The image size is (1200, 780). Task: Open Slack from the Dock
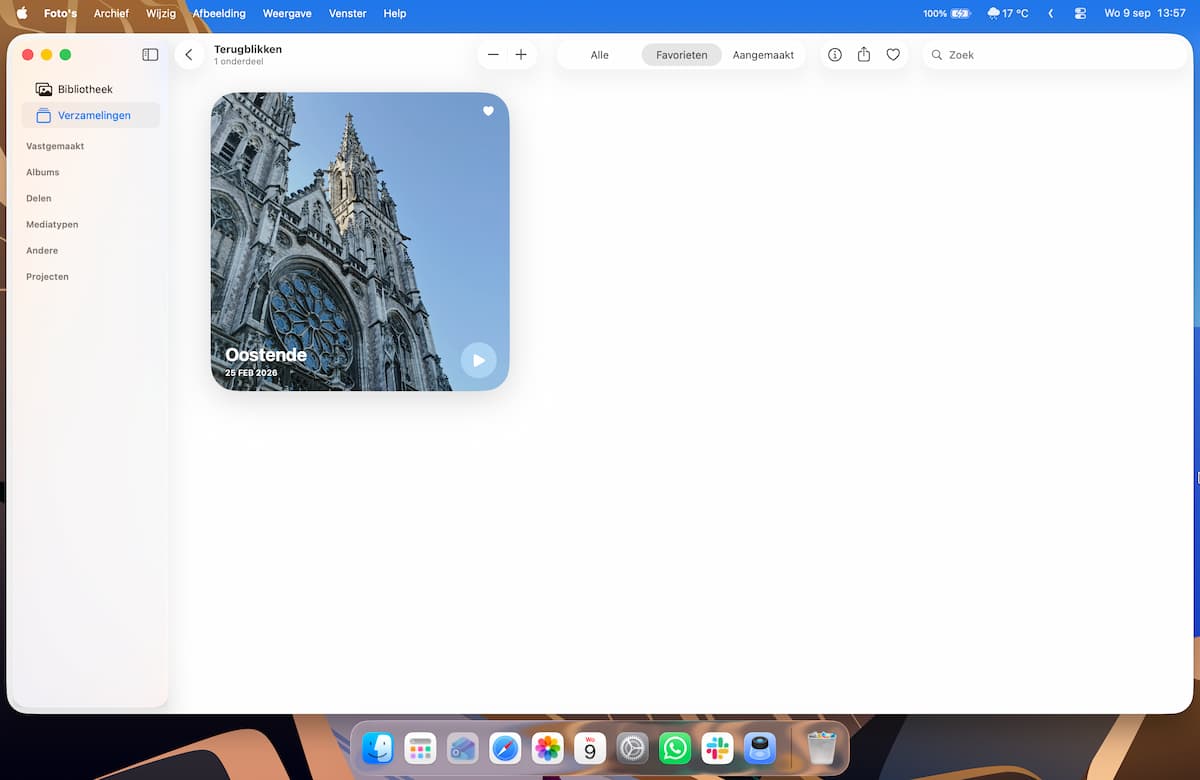(x=718, y=748)
